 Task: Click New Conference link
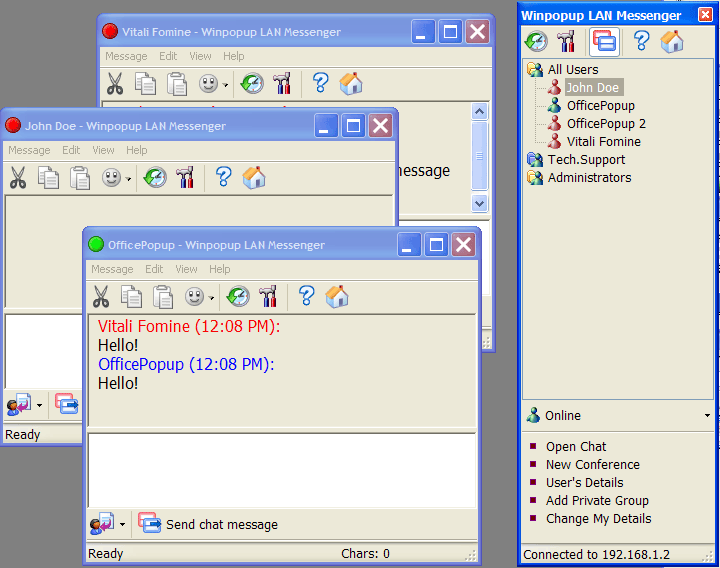click(x=593, y=464)
